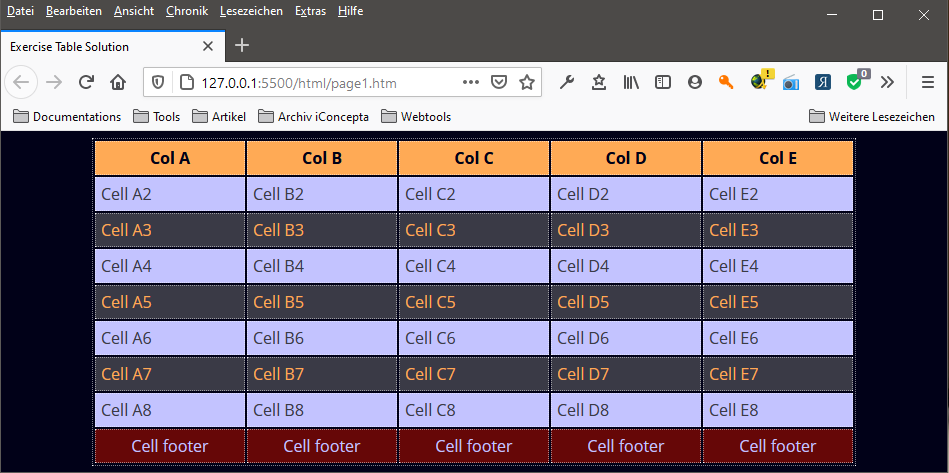
Task: Open a new tab with plus button
Action: pos(242,46)
